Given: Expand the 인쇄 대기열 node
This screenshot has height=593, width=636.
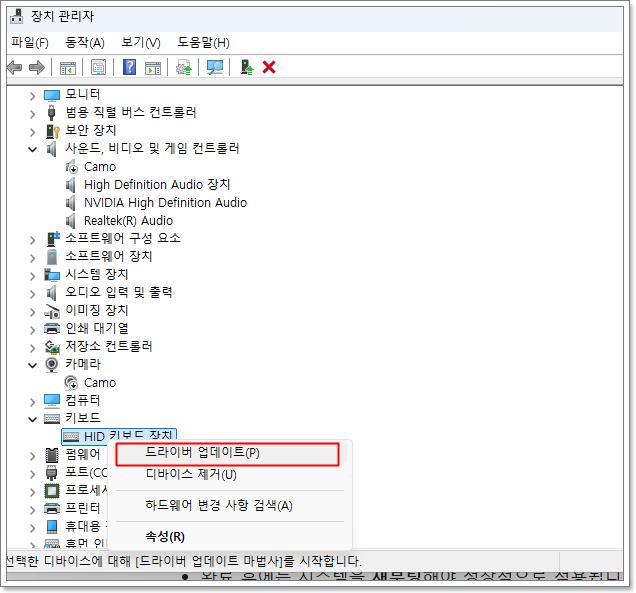Looking at the screenshot, I should tap(32, 330).
